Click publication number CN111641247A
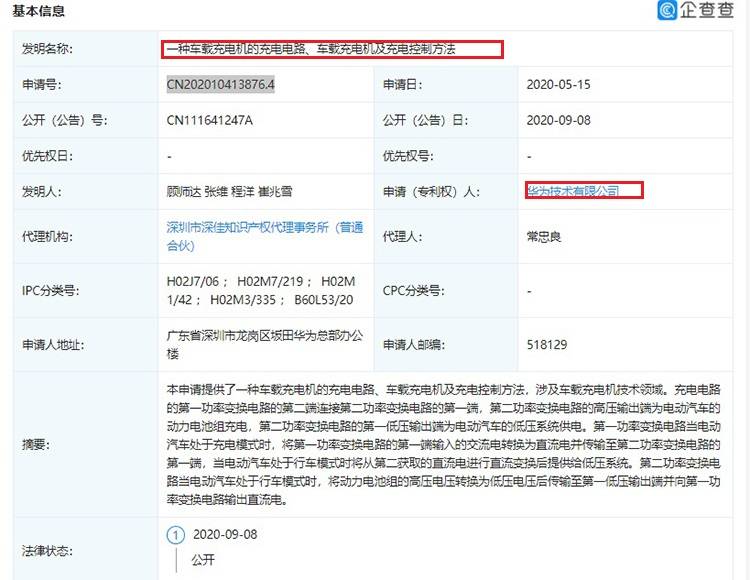750x580 pixels. pos(210,120)
